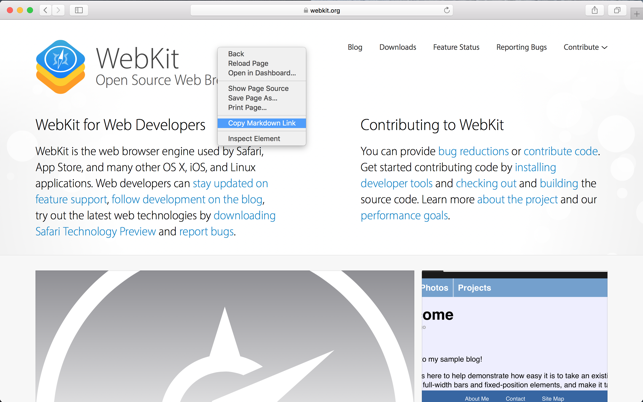The width and height of the screenshot is (643, 402).
Task: Reload page with the address bar icon
Action: pos(447,10)
